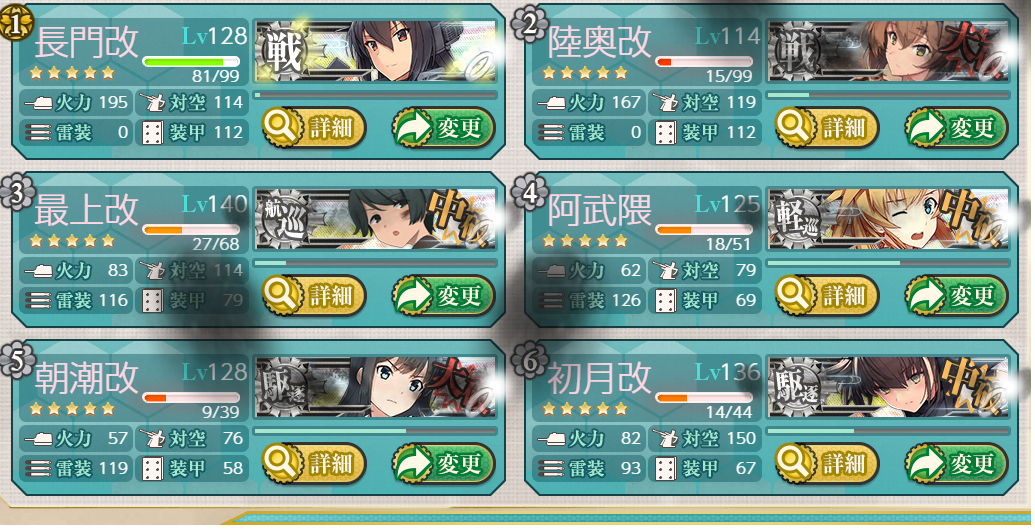The image size is (1035, 532).
Task: Click 阿武隈's banner portrait
Action: (888, 218)
